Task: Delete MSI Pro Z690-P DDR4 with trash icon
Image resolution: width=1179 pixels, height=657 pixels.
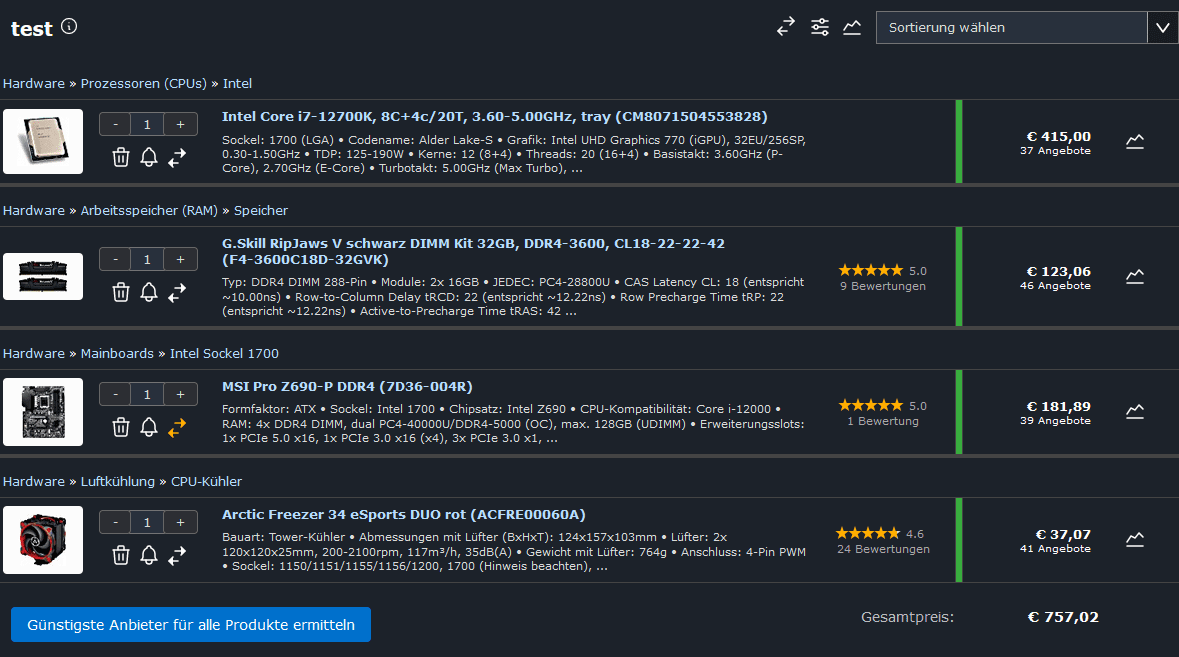Action: click(120, 427)
